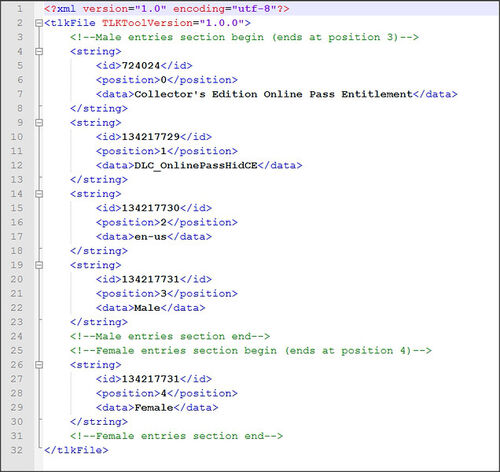500x472 pixels.
Task: Click the Collector's Edition Online Pass Entitlement text
Action: pyautogui.click(x=273, y=94)
